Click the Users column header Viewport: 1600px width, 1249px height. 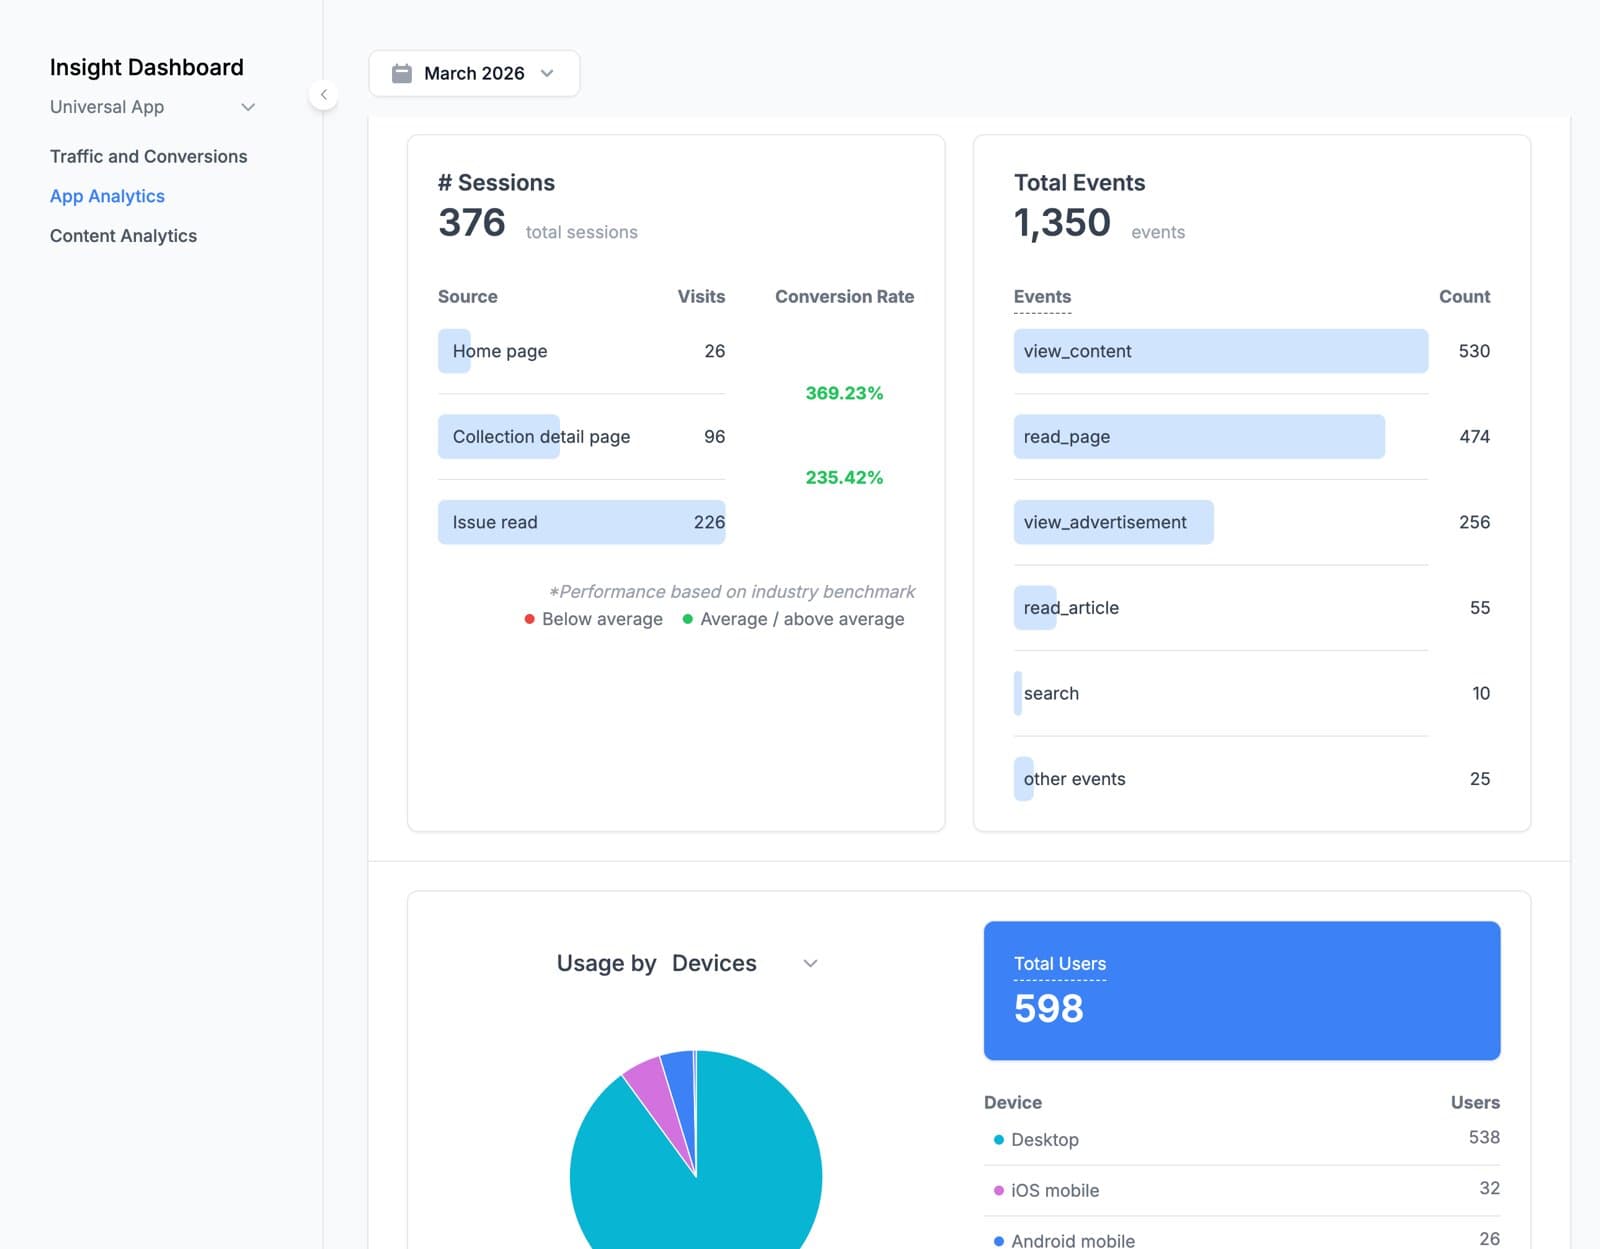pyautogui.click(x=1475, y=1102)
